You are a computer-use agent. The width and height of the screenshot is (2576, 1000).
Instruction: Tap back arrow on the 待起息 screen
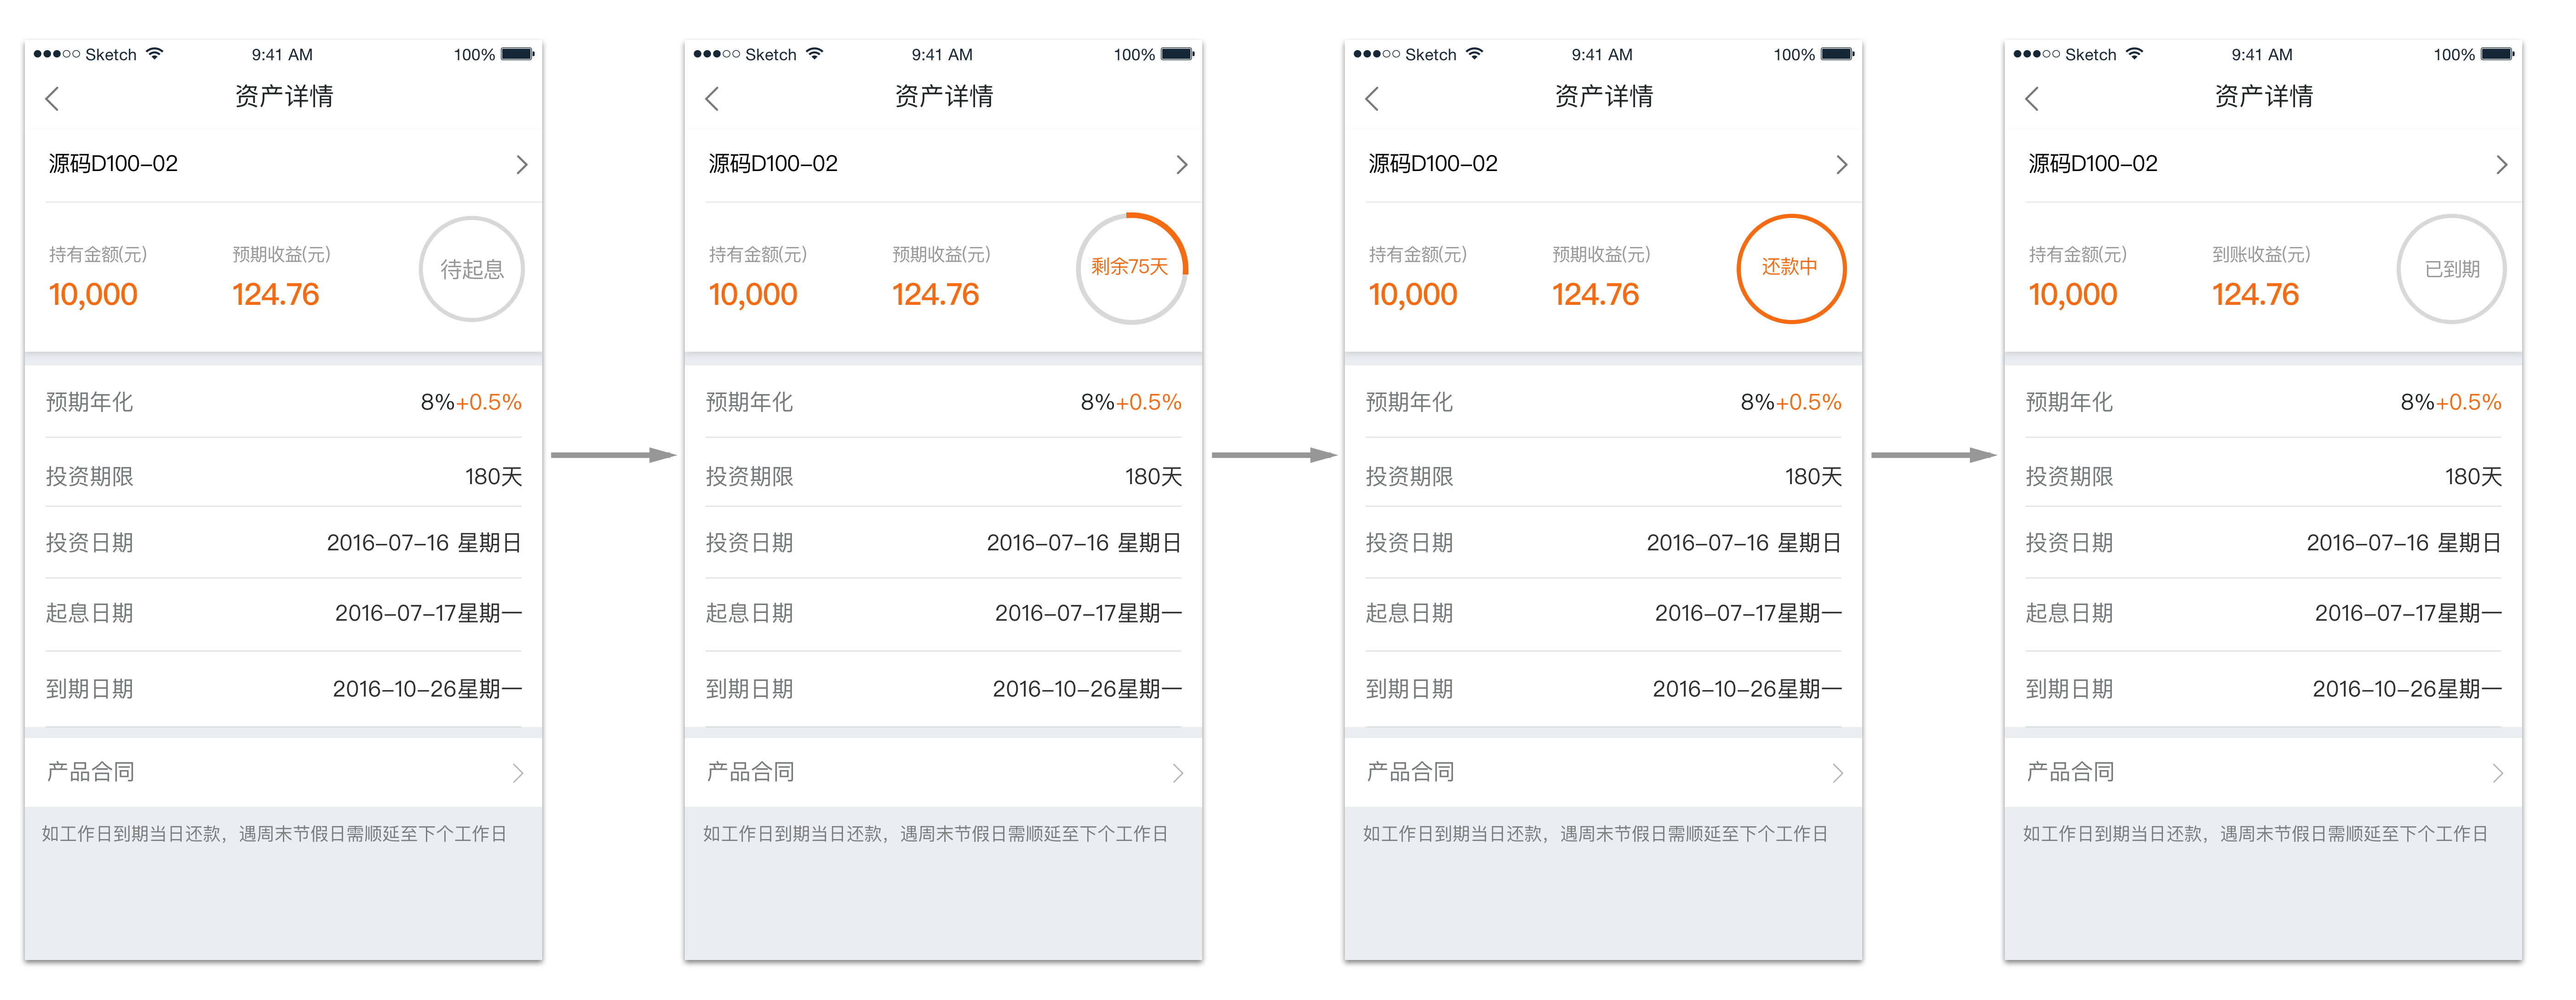(53, 98)
